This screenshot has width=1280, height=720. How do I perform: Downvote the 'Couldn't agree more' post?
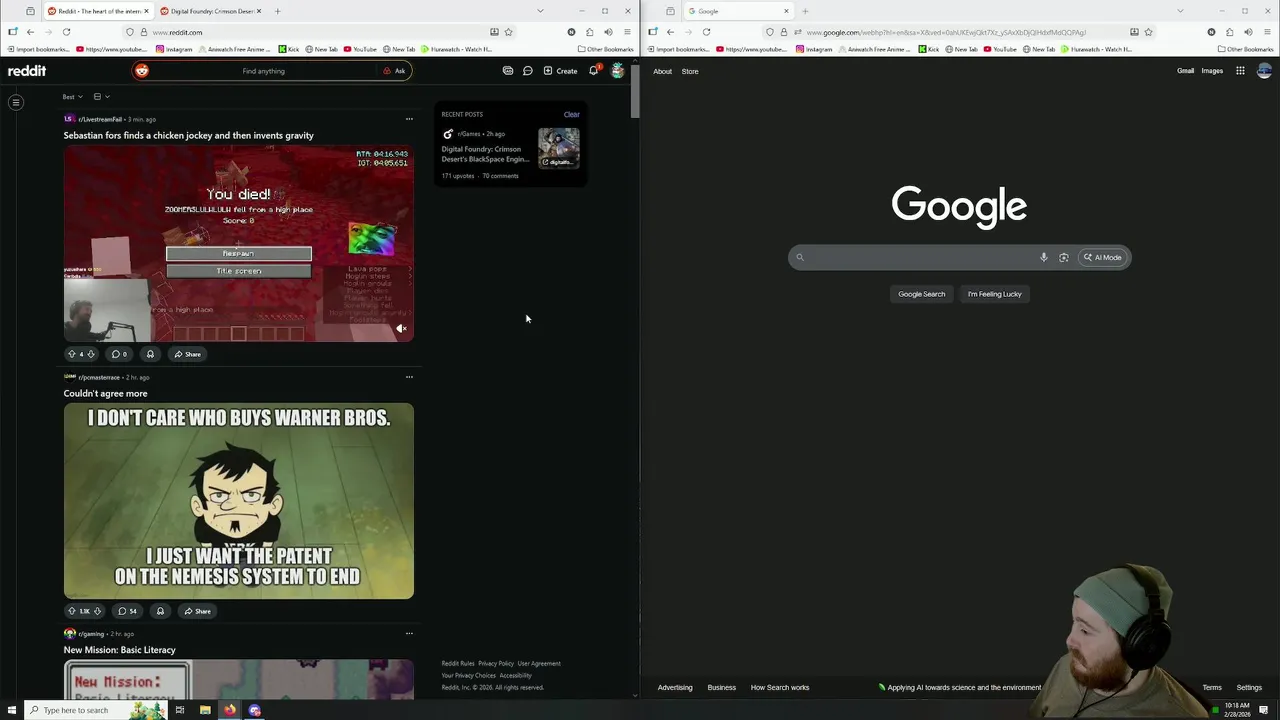pos(97,611)
